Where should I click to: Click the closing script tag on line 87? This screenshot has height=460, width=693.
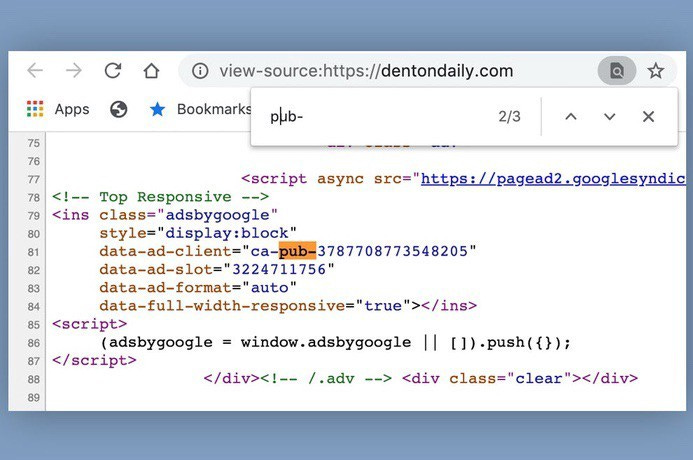tap(95, 360)
